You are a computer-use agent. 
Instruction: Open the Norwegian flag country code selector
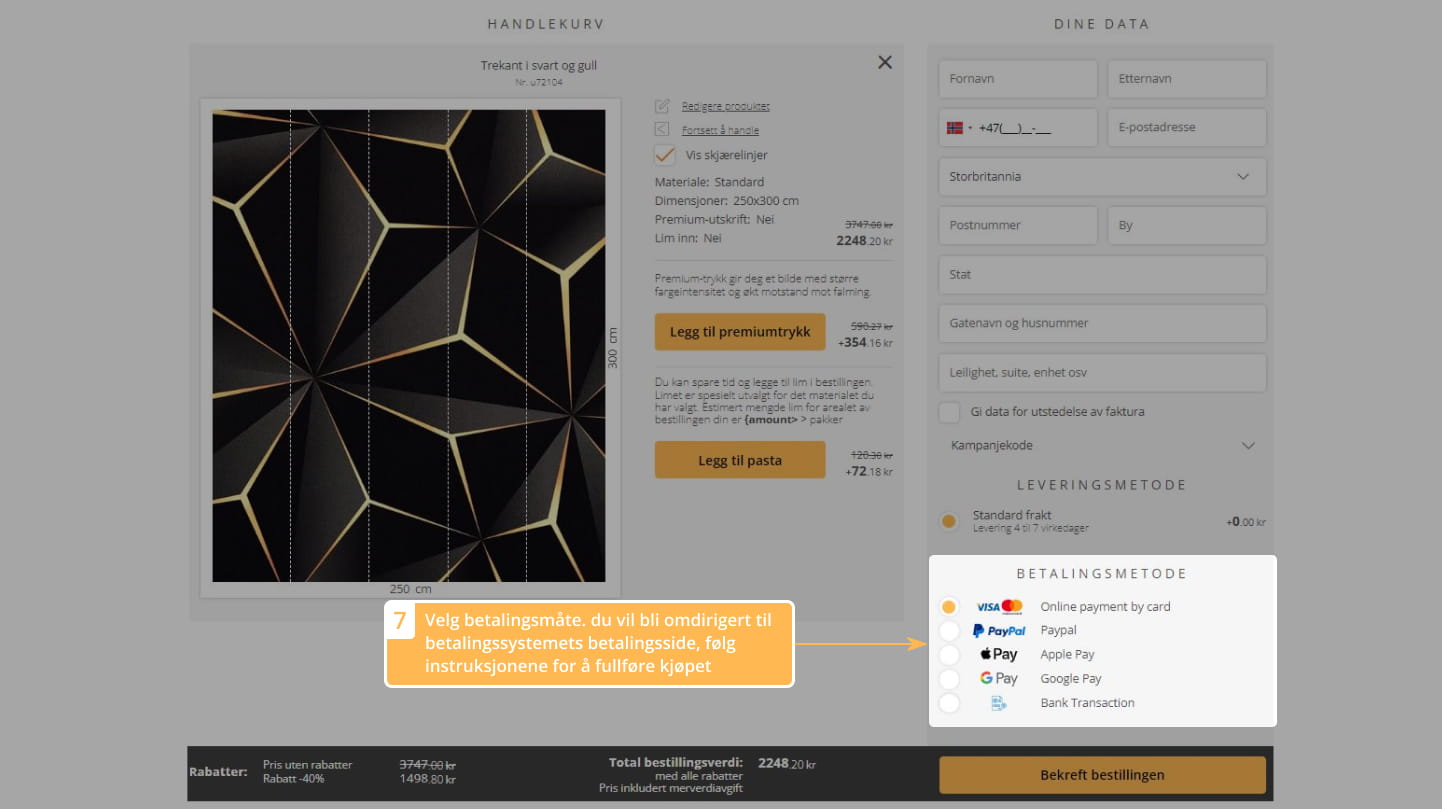(x=958, y=128)
